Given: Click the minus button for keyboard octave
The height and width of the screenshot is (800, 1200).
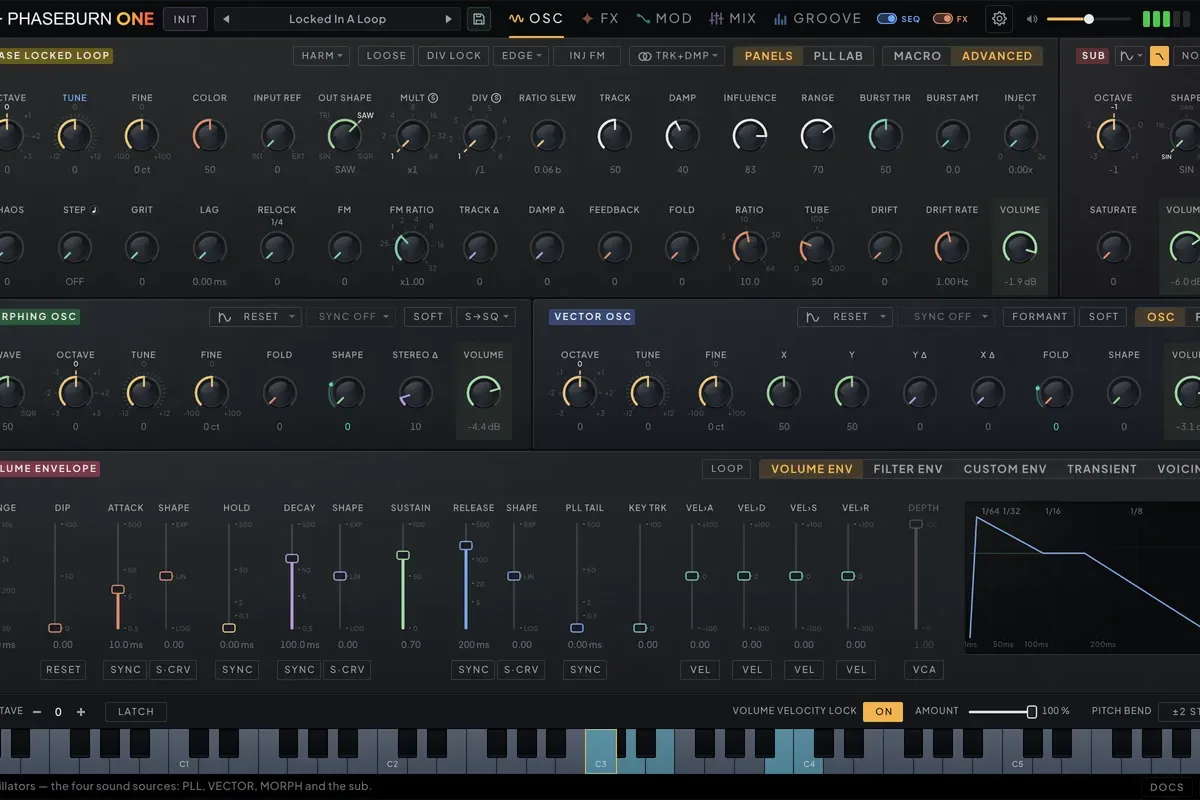Looking at the screenshot, I should [x=37, y=712].
